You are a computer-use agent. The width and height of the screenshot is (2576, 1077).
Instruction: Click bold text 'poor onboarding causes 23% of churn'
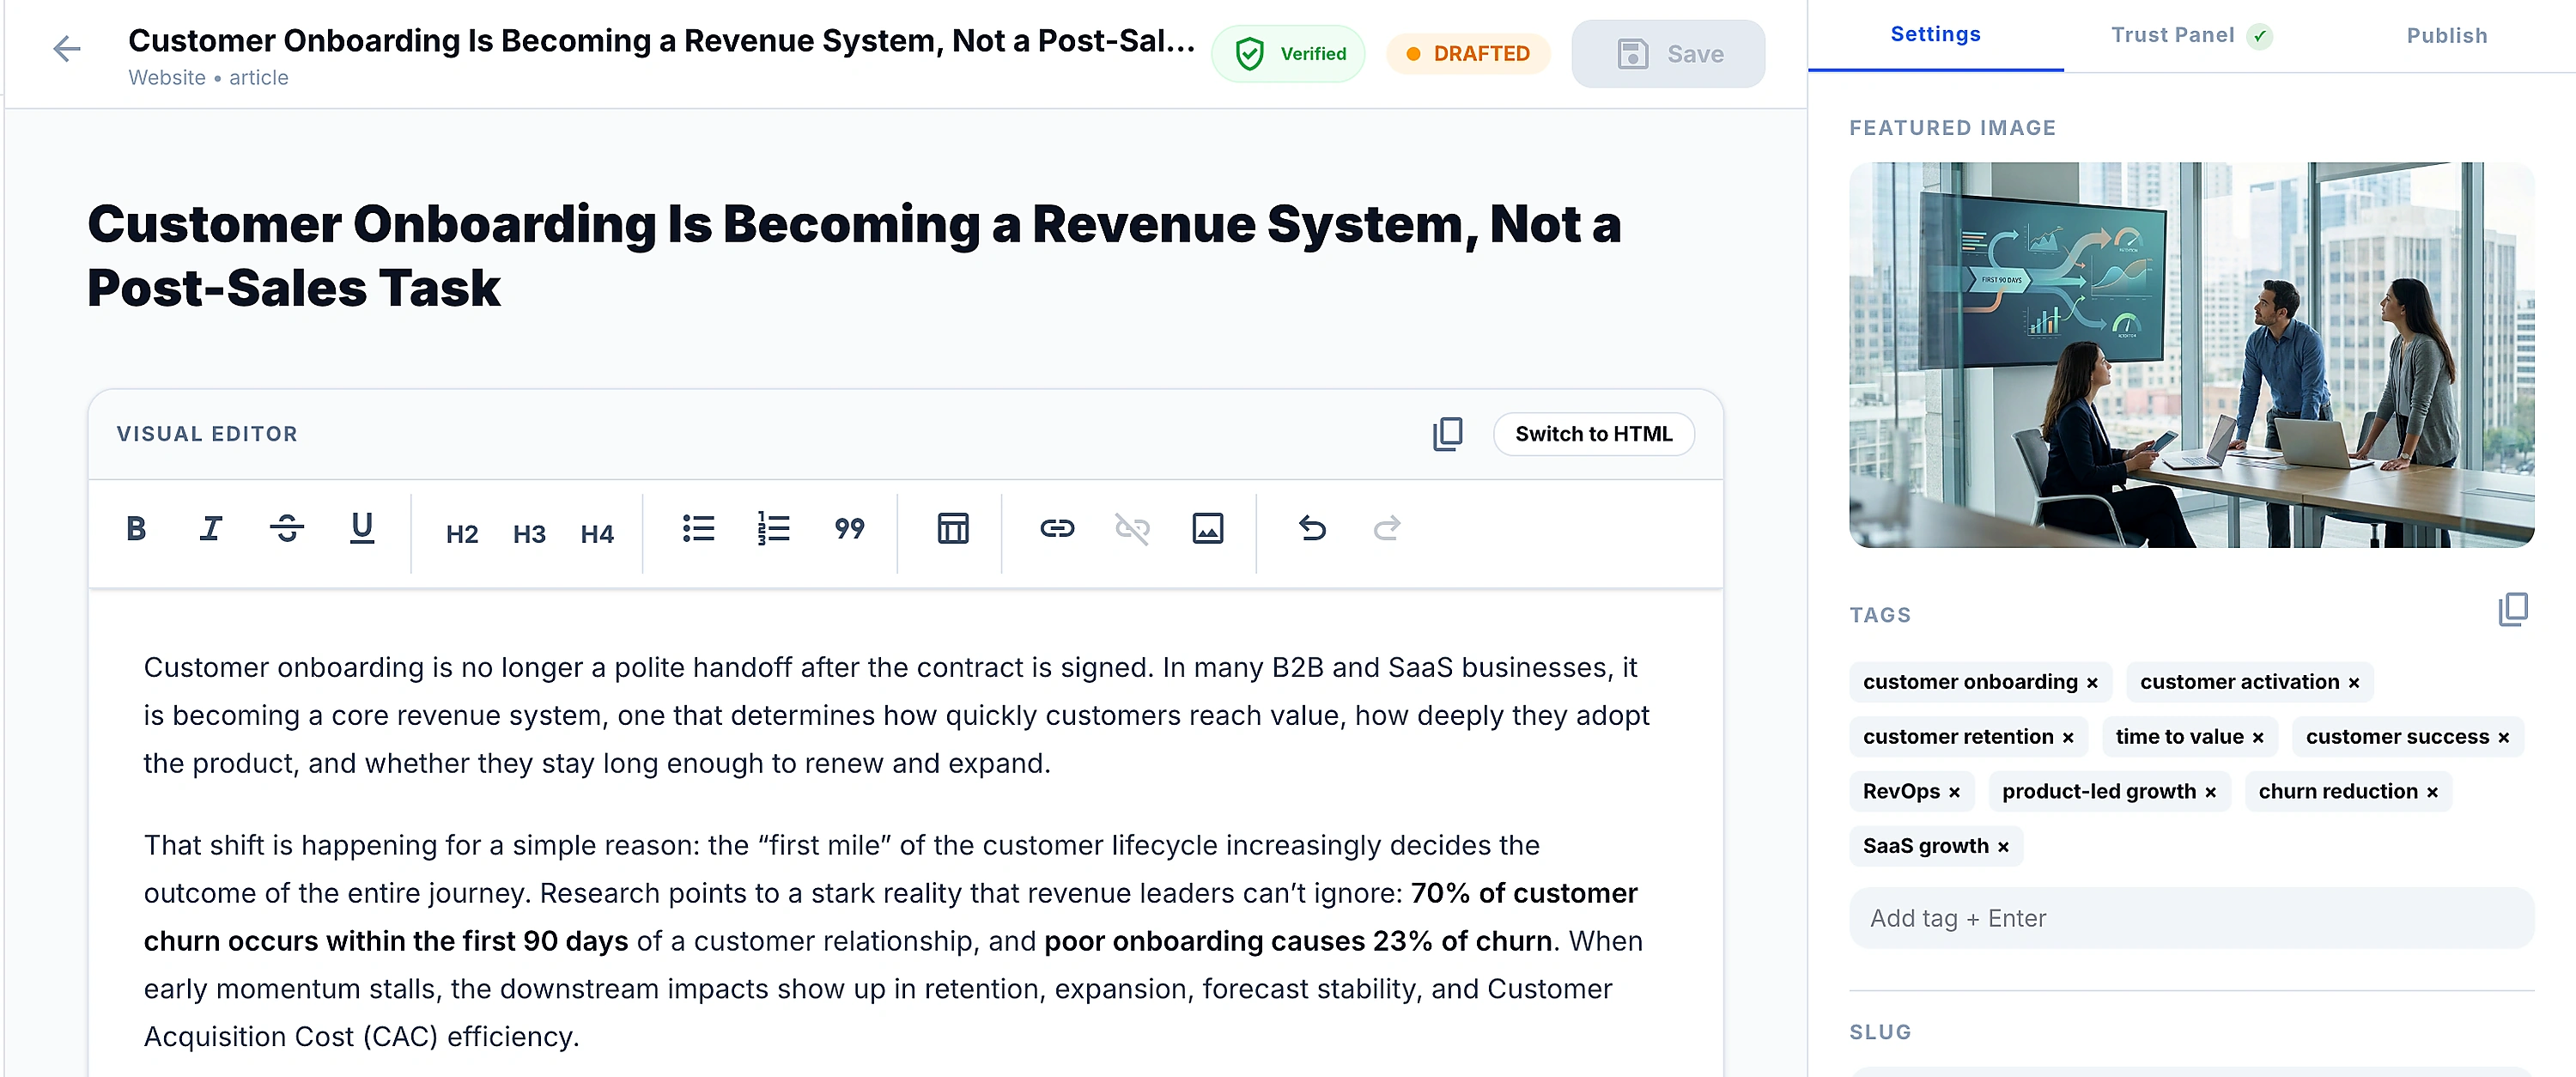[1298, 942]
